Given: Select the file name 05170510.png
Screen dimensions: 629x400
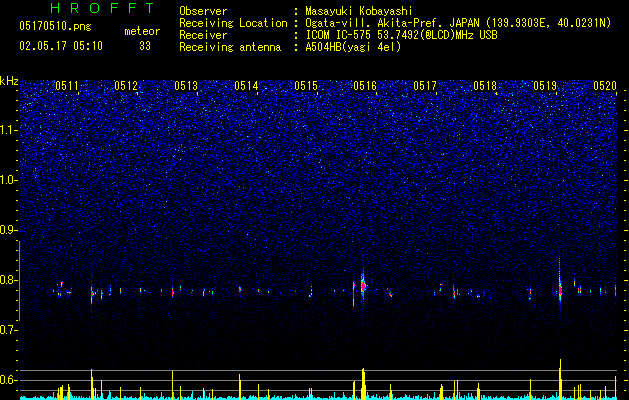Looking at the screenshot, I should click(x=55, y=26).
